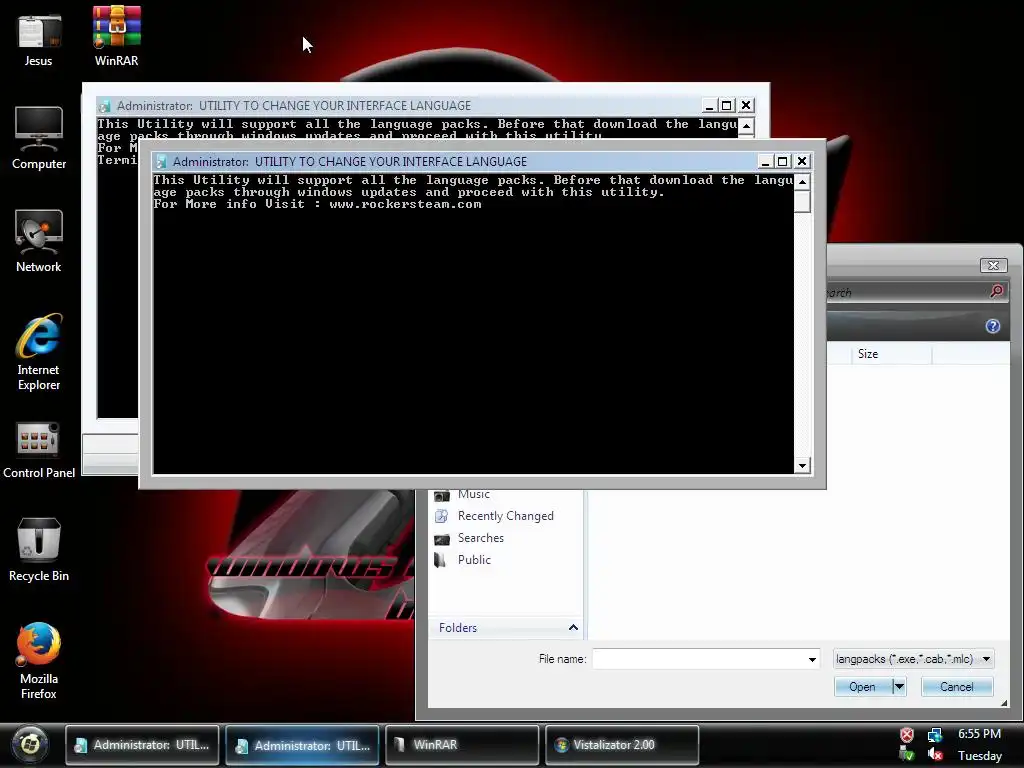Open the Jesus user folder desktop icon

[39, 39]
